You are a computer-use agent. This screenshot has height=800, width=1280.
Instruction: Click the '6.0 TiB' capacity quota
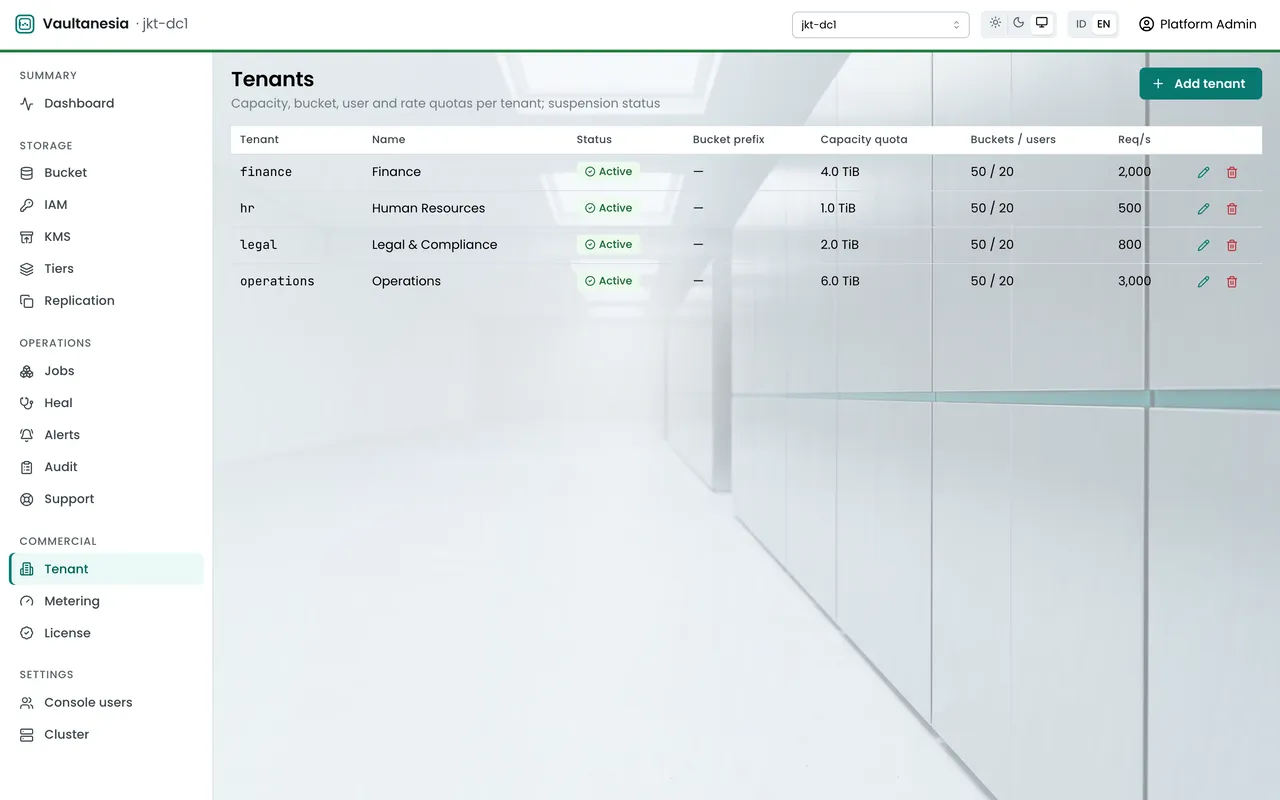click(840, 281)
